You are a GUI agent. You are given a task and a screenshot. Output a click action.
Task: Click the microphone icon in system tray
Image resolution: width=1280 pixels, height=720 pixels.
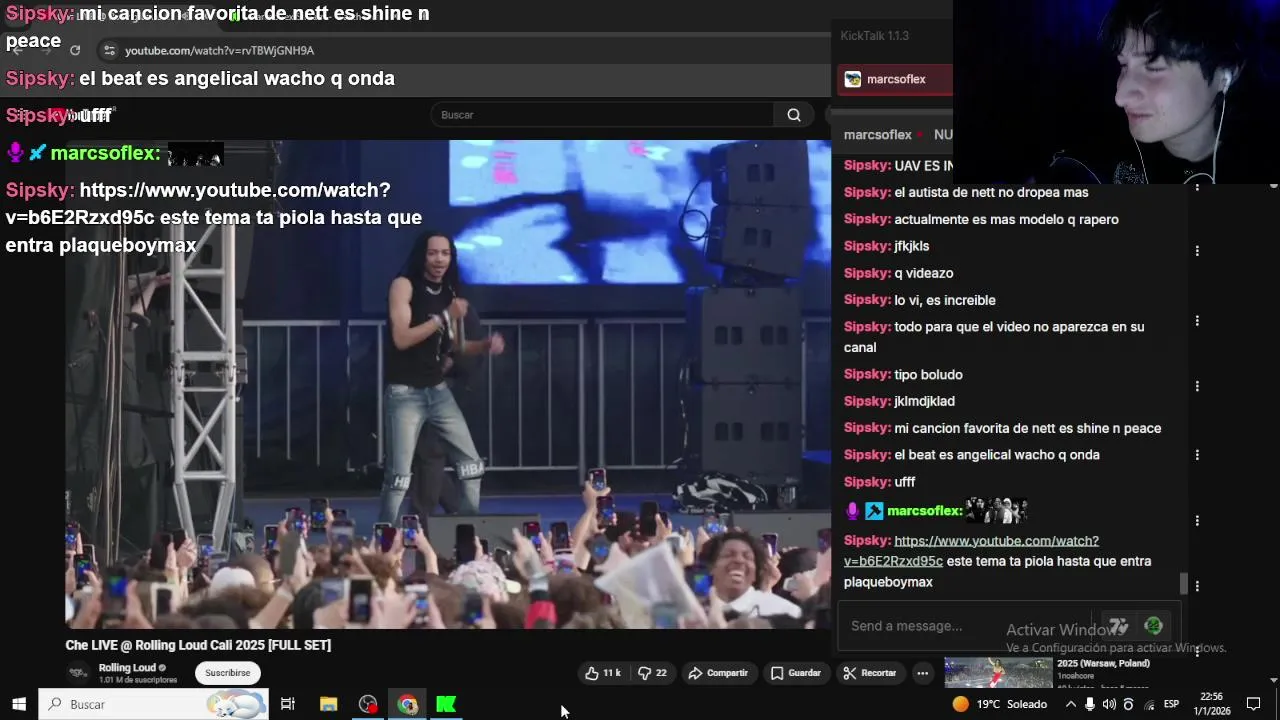[1089, 704]
